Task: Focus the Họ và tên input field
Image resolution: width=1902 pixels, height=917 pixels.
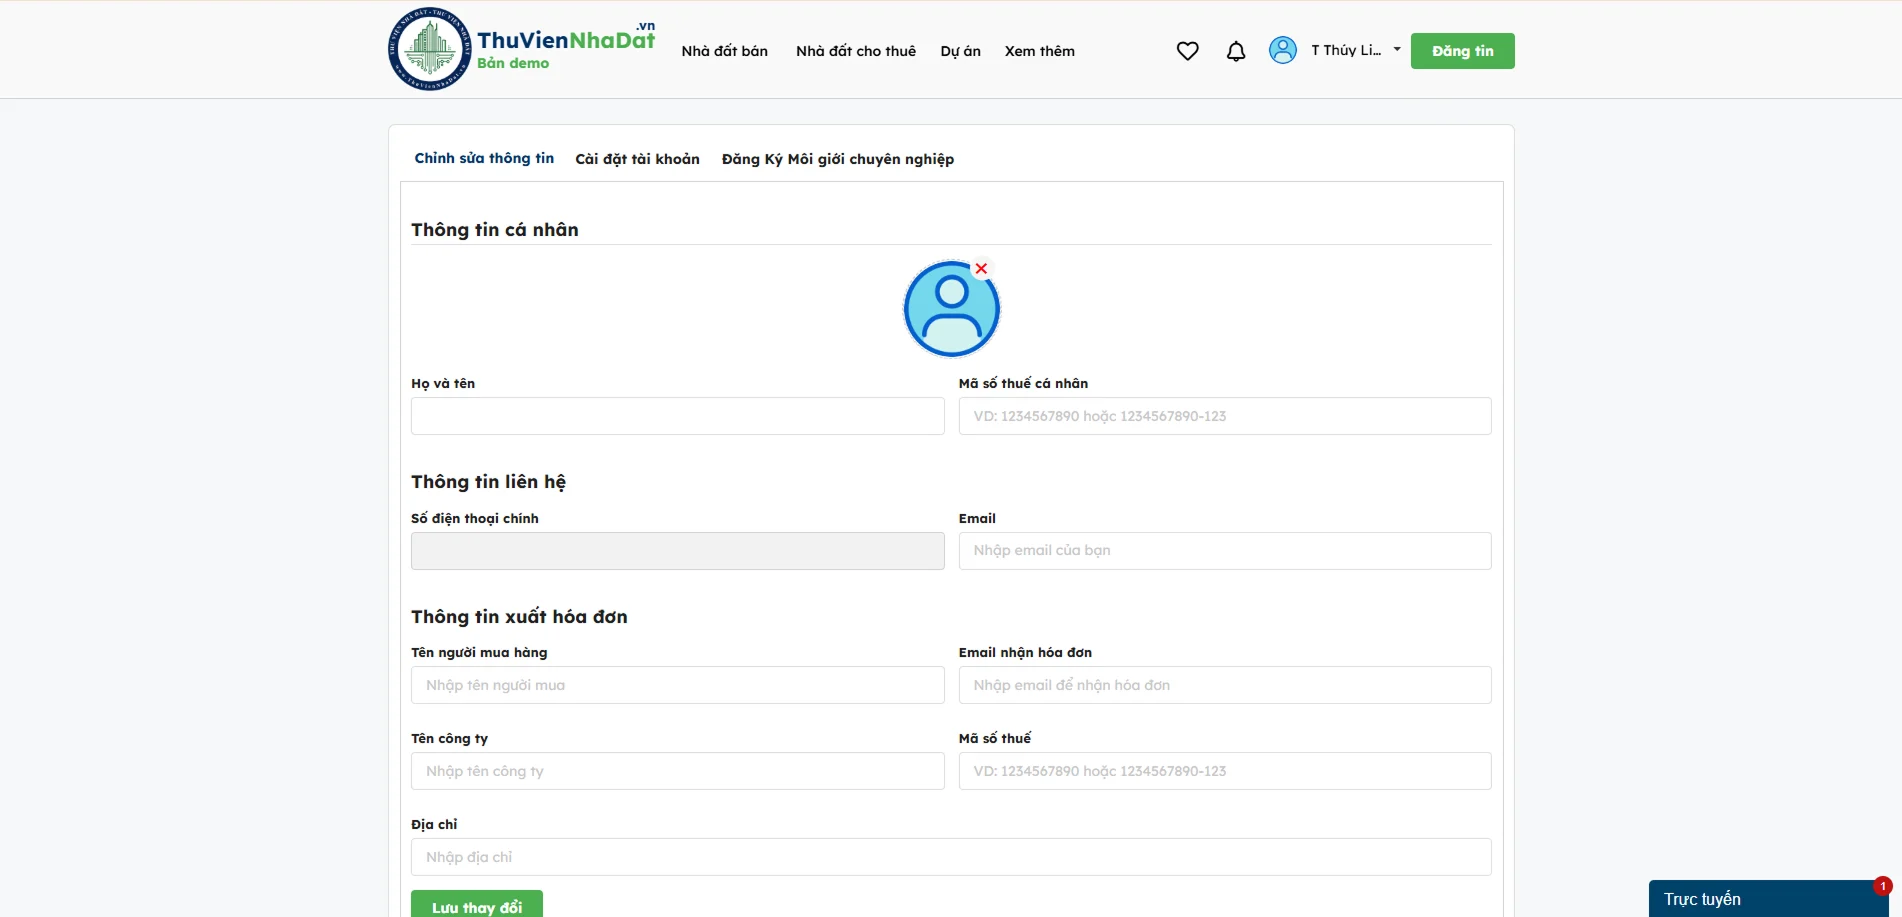Action: tap(677, 416)
